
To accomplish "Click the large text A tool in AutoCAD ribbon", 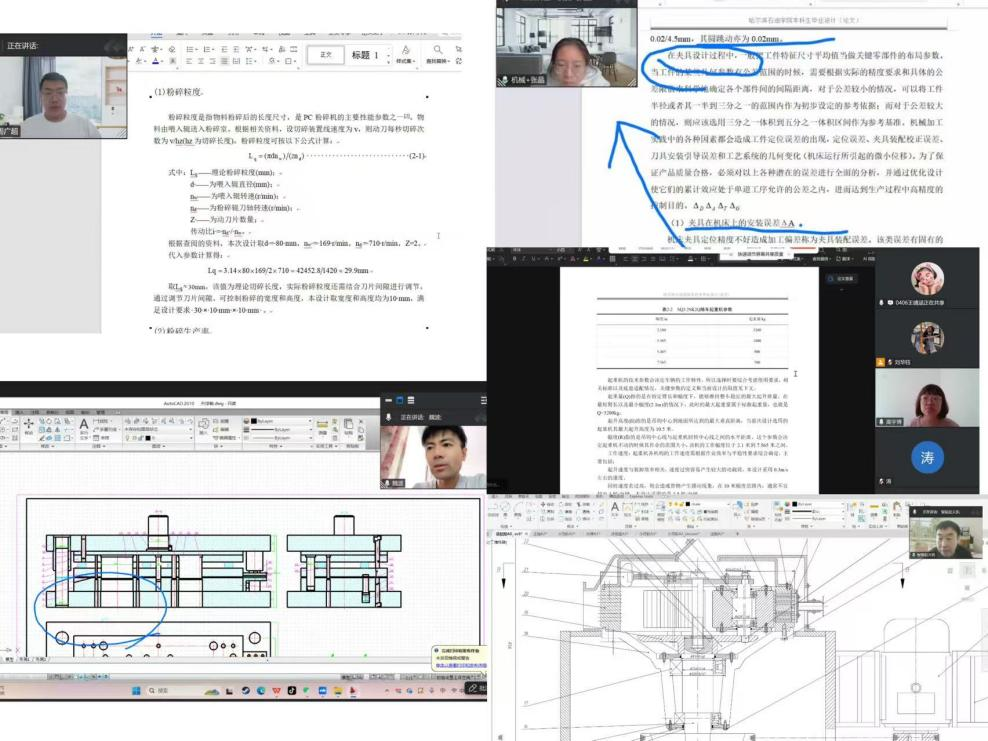I will click(86, 424).
